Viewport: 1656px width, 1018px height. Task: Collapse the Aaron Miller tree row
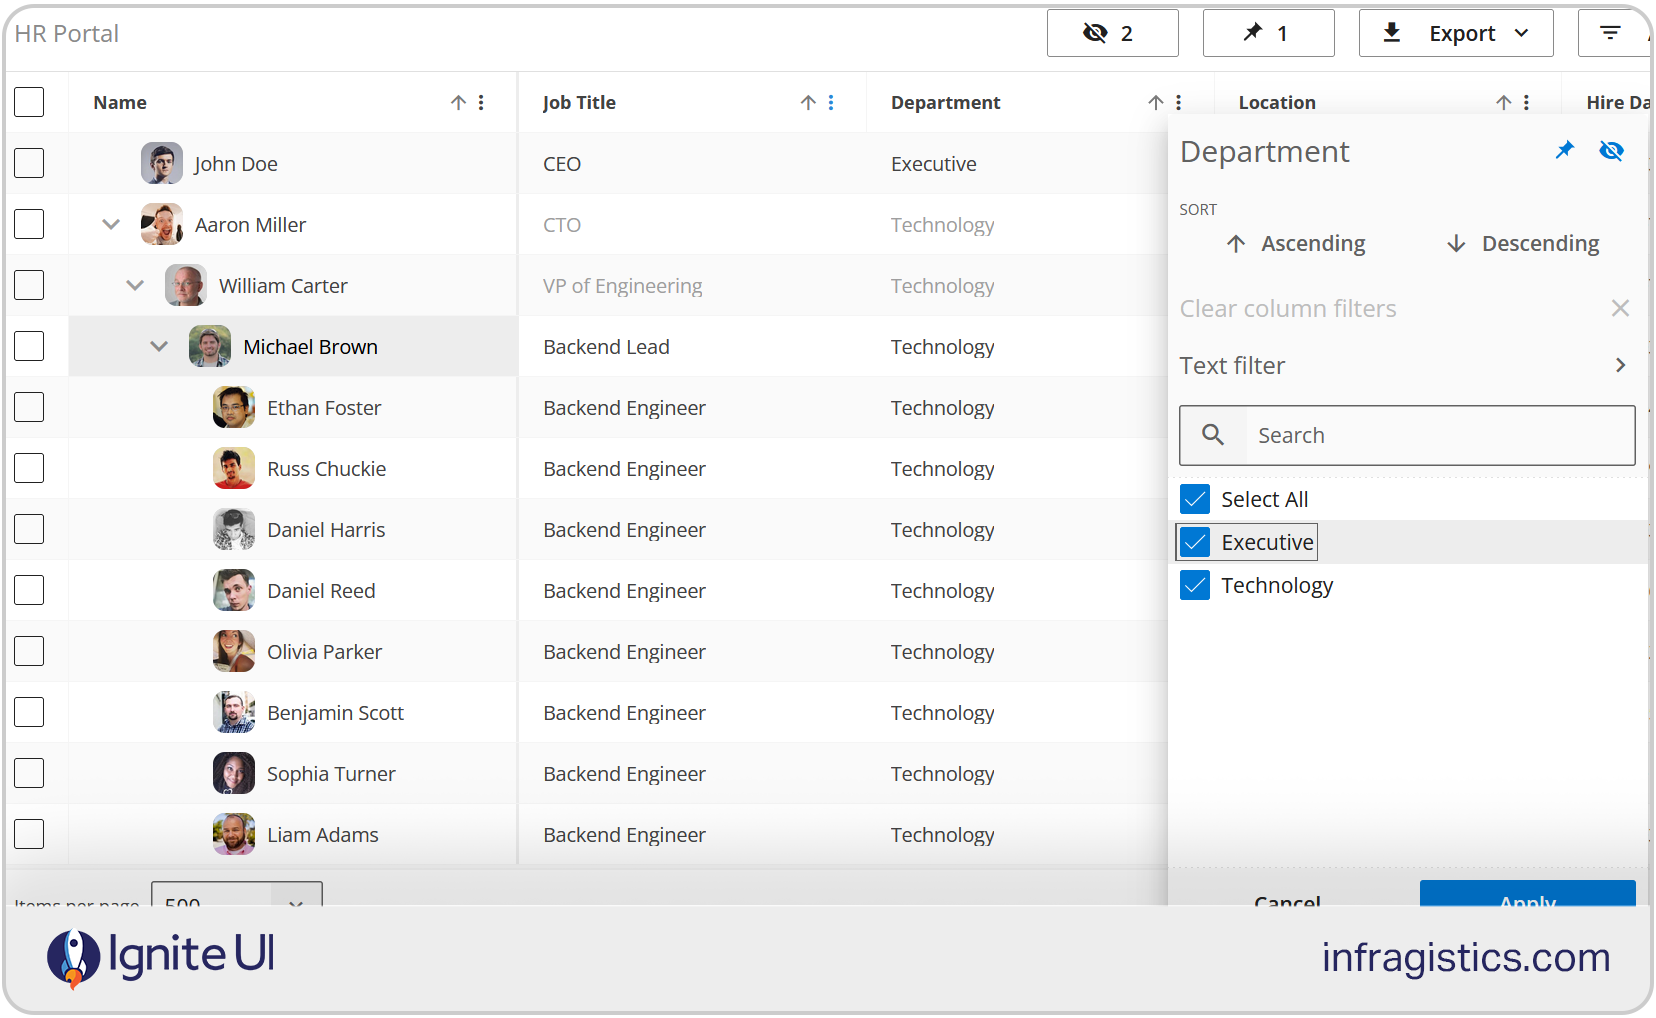point(110,224)
